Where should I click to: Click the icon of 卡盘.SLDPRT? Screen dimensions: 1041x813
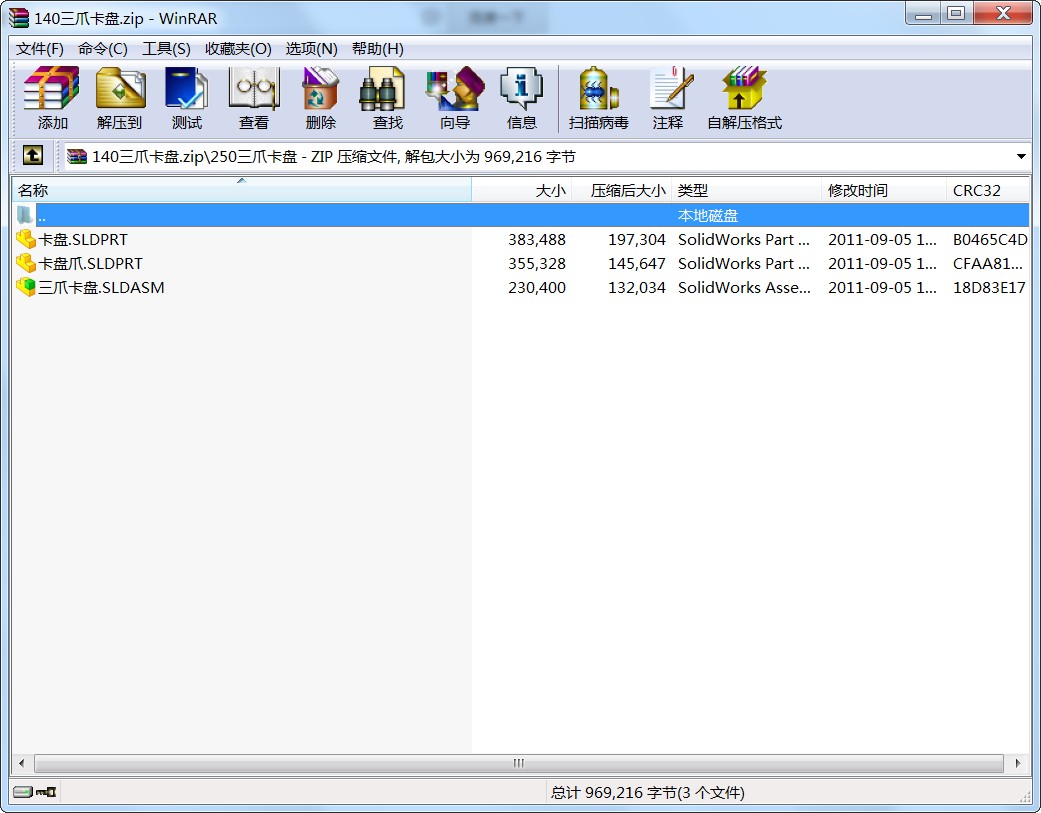tap(25, 239)
